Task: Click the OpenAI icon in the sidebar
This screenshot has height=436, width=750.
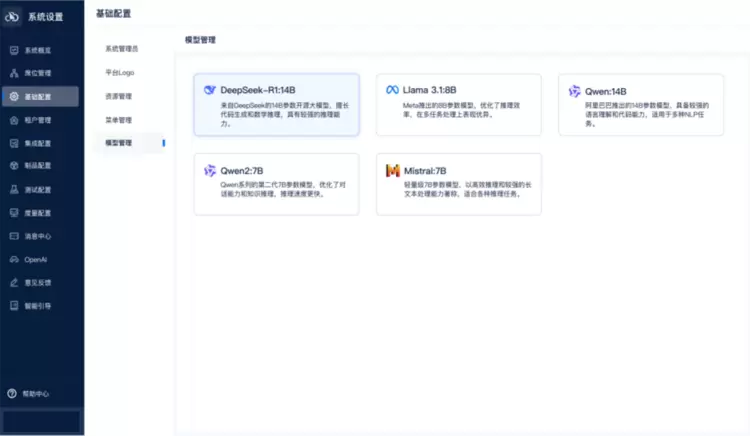Action: tap(13, 259)
